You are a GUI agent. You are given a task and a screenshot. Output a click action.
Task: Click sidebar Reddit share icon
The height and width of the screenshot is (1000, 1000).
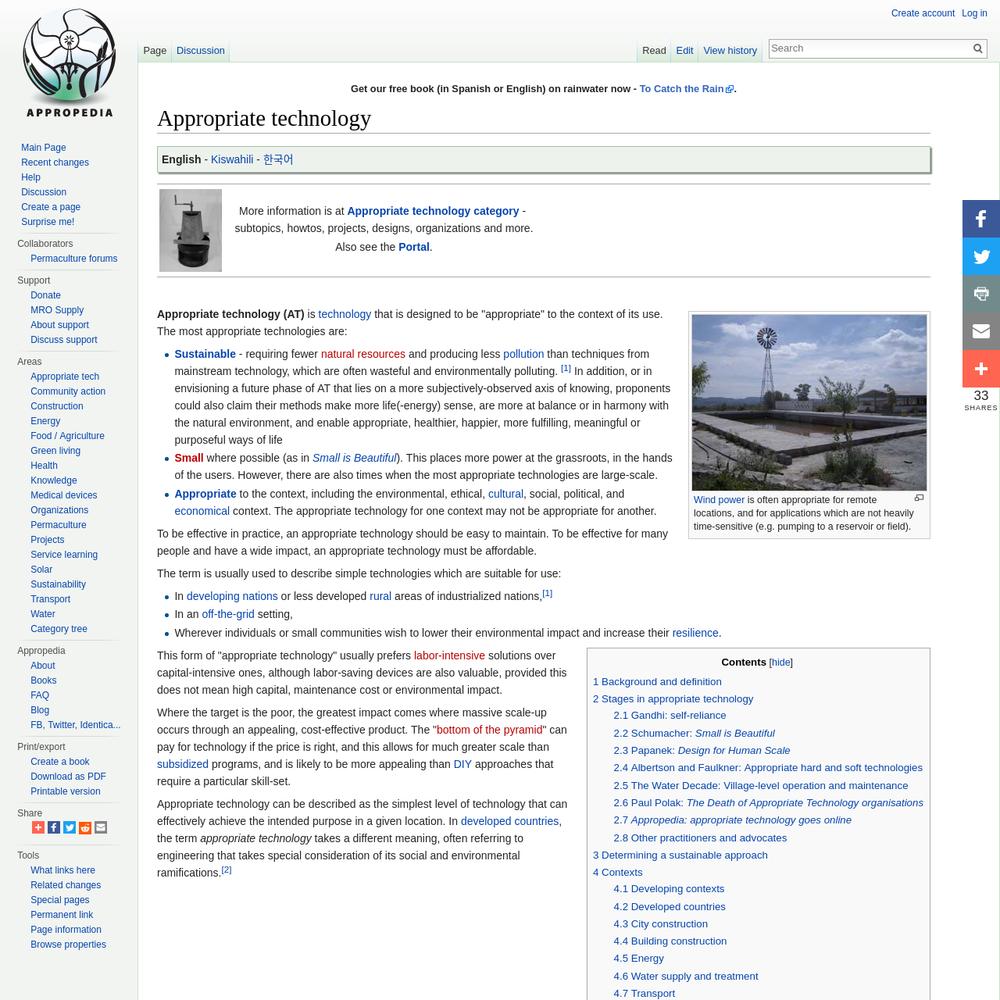[x=85, y=827]
